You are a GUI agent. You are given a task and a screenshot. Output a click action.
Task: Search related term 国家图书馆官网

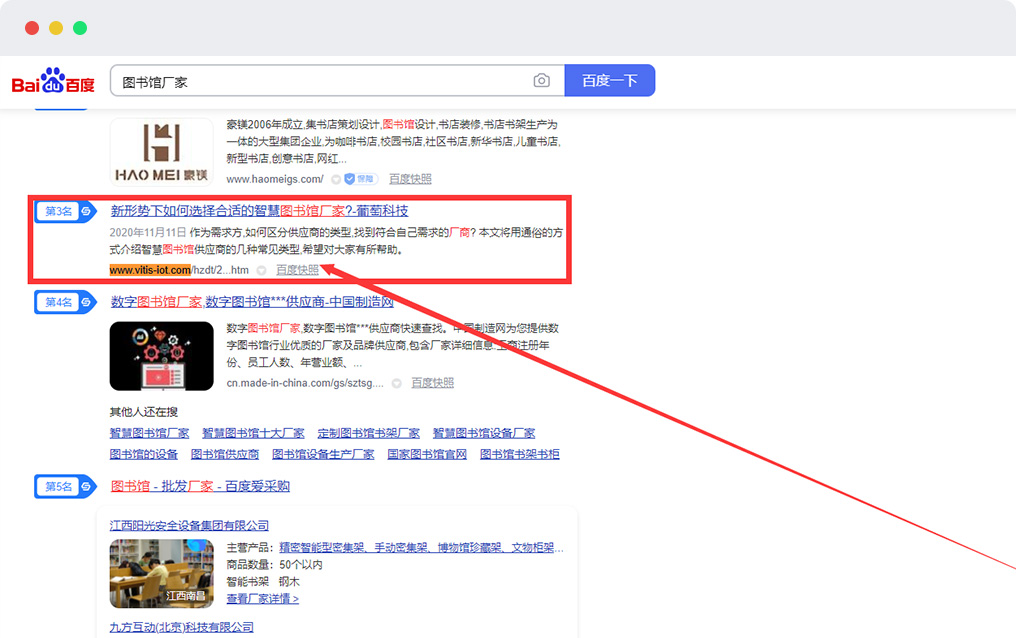point(427,454)
